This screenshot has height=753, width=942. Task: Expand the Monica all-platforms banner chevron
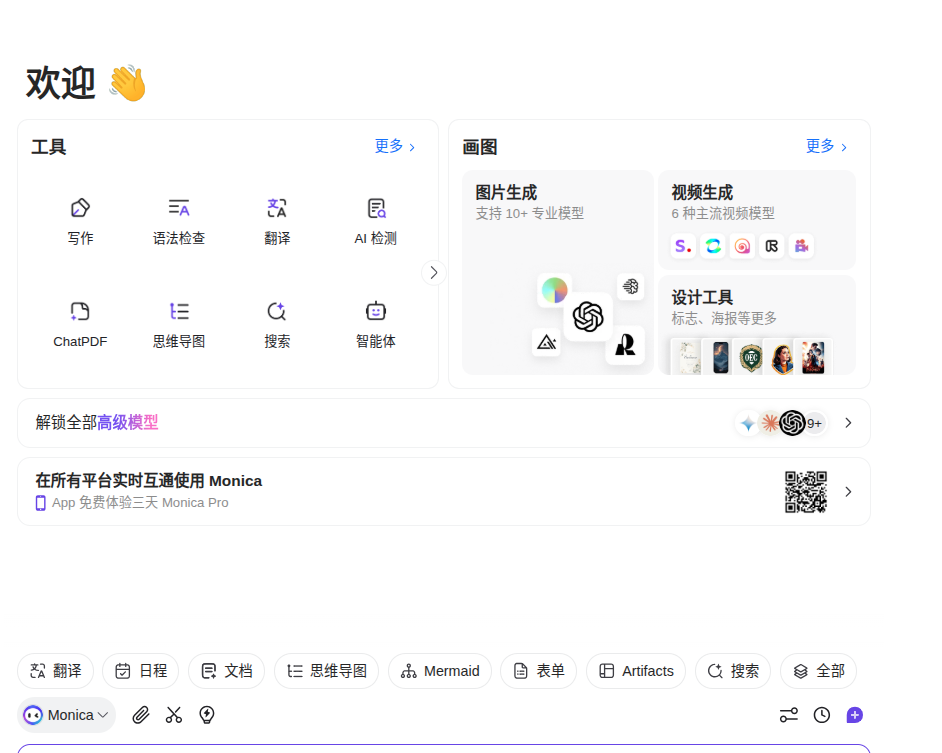click(848, 492)
